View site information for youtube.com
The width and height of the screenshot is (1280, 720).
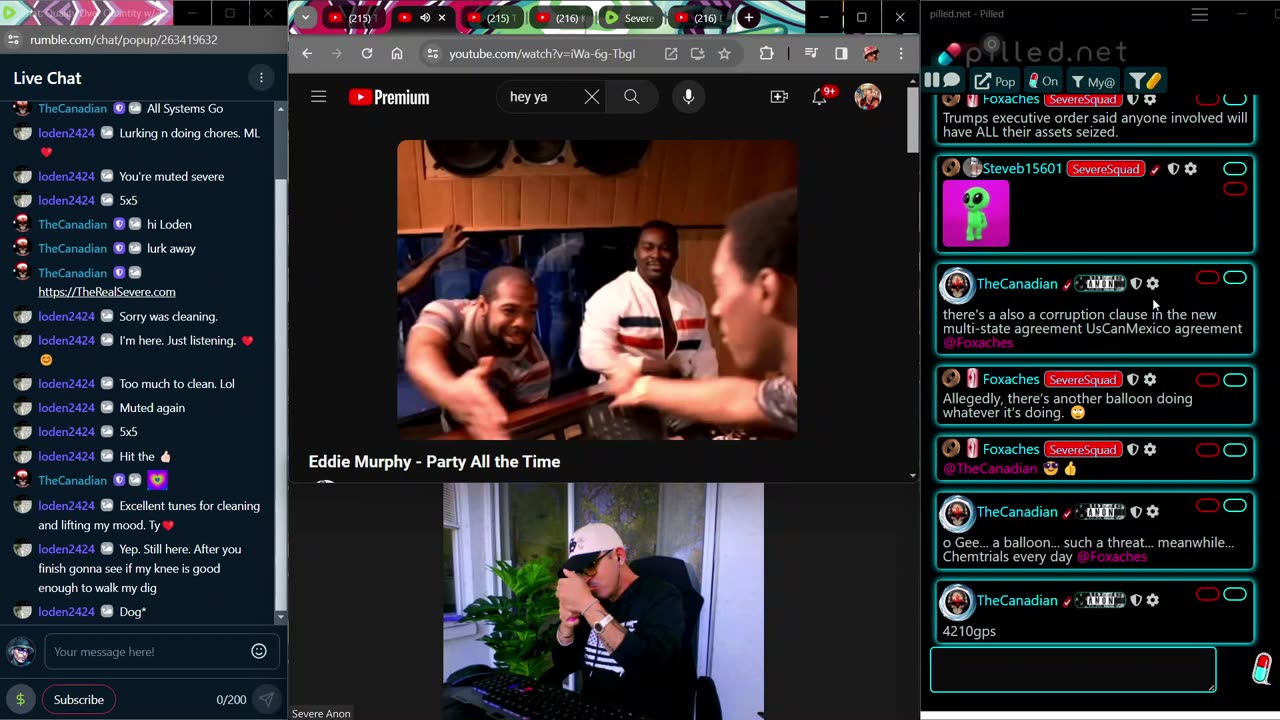(432, 54)
